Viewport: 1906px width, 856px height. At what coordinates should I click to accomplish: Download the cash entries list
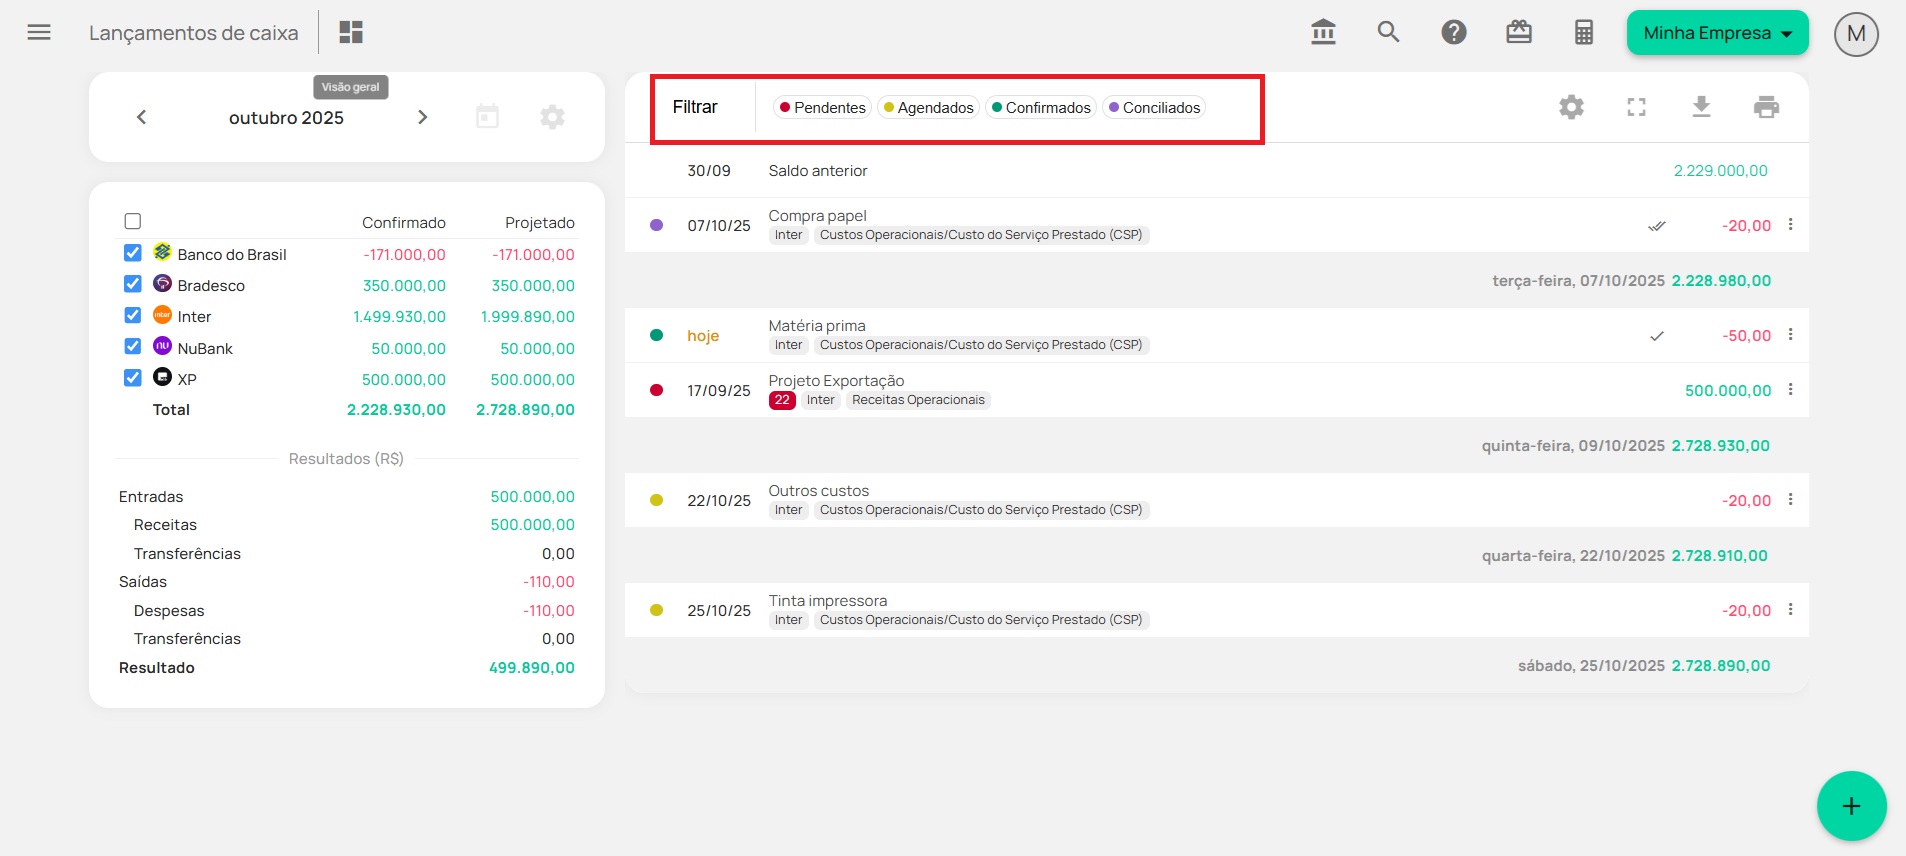coord(1701,107)
